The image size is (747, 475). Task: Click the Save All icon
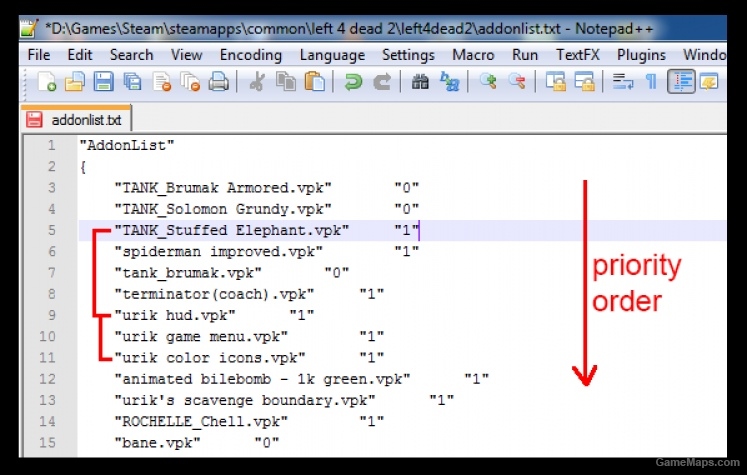click(x=132, y=81)
